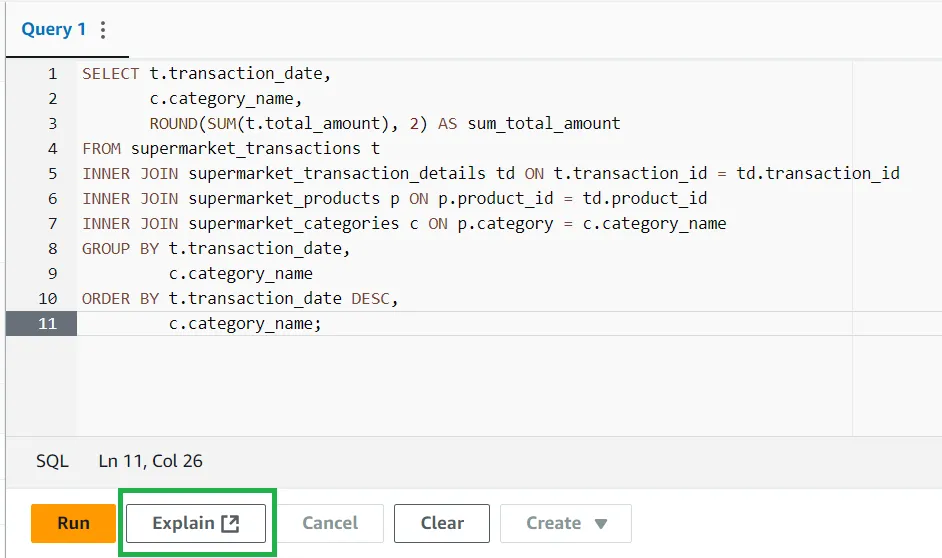Image resolution: width=942 pixels, height=558 pixels.
Task: Place cursor on the SELECT keyword
Action: tap(111, 73)
